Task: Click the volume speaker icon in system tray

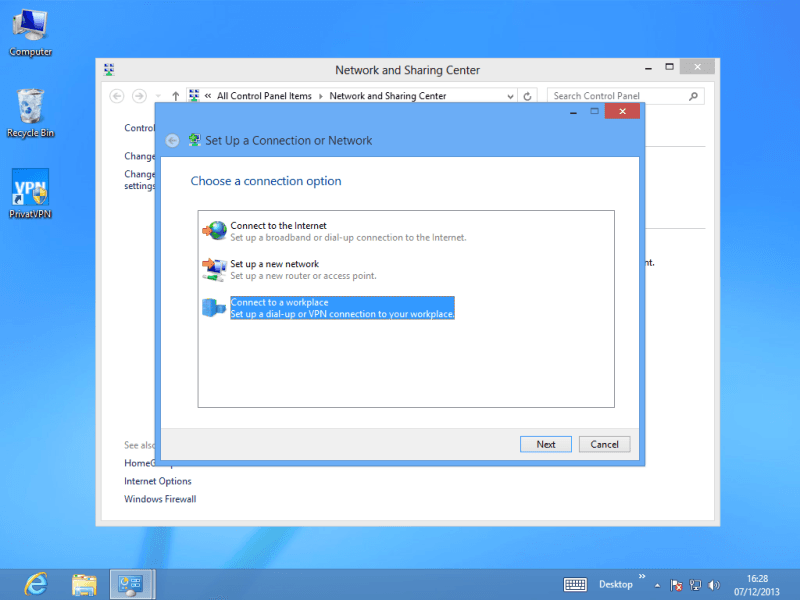Action: (x=714, y=584)
